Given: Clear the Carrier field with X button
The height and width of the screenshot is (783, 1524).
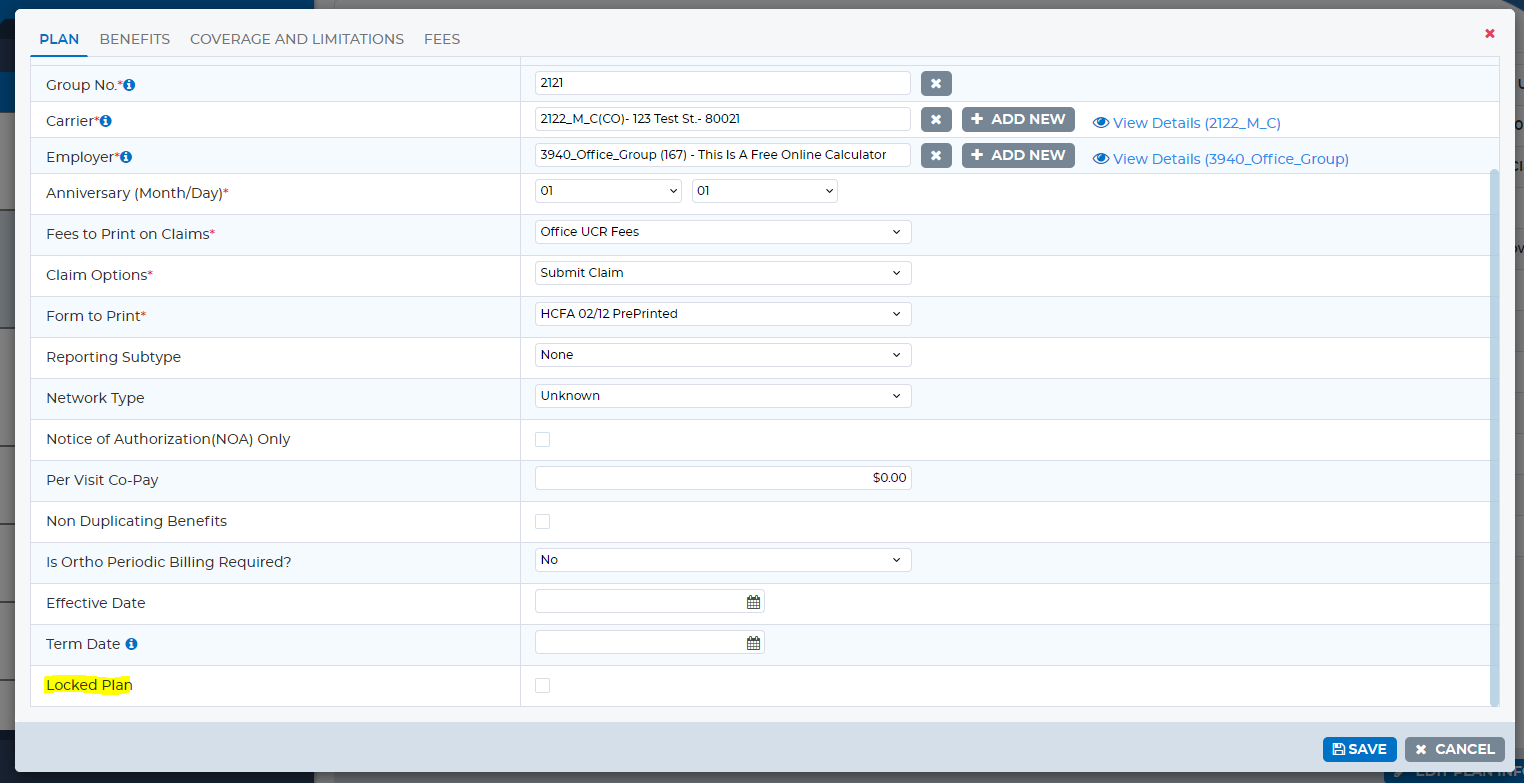Looking at the screenshot, I should click(x=936, y=120).
